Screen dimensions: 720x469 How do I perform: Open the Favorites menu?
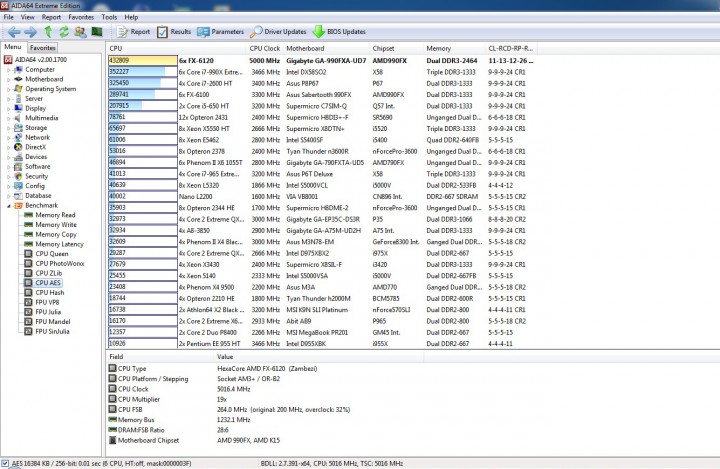tap(81, 17)
